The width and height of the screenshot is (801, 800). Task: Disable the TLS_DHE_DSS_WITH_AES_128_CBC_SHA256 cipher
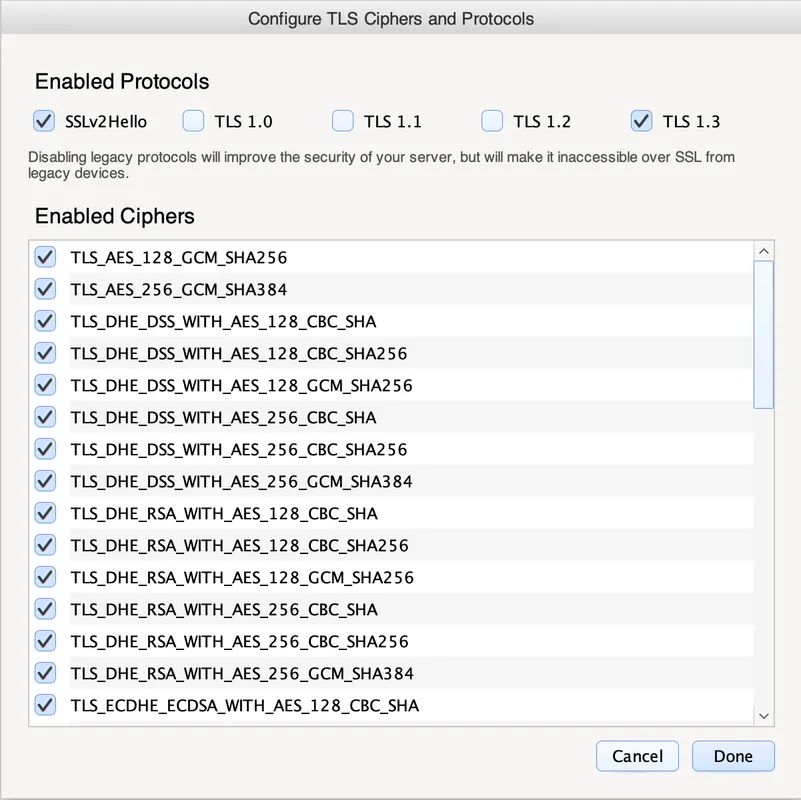45,353
